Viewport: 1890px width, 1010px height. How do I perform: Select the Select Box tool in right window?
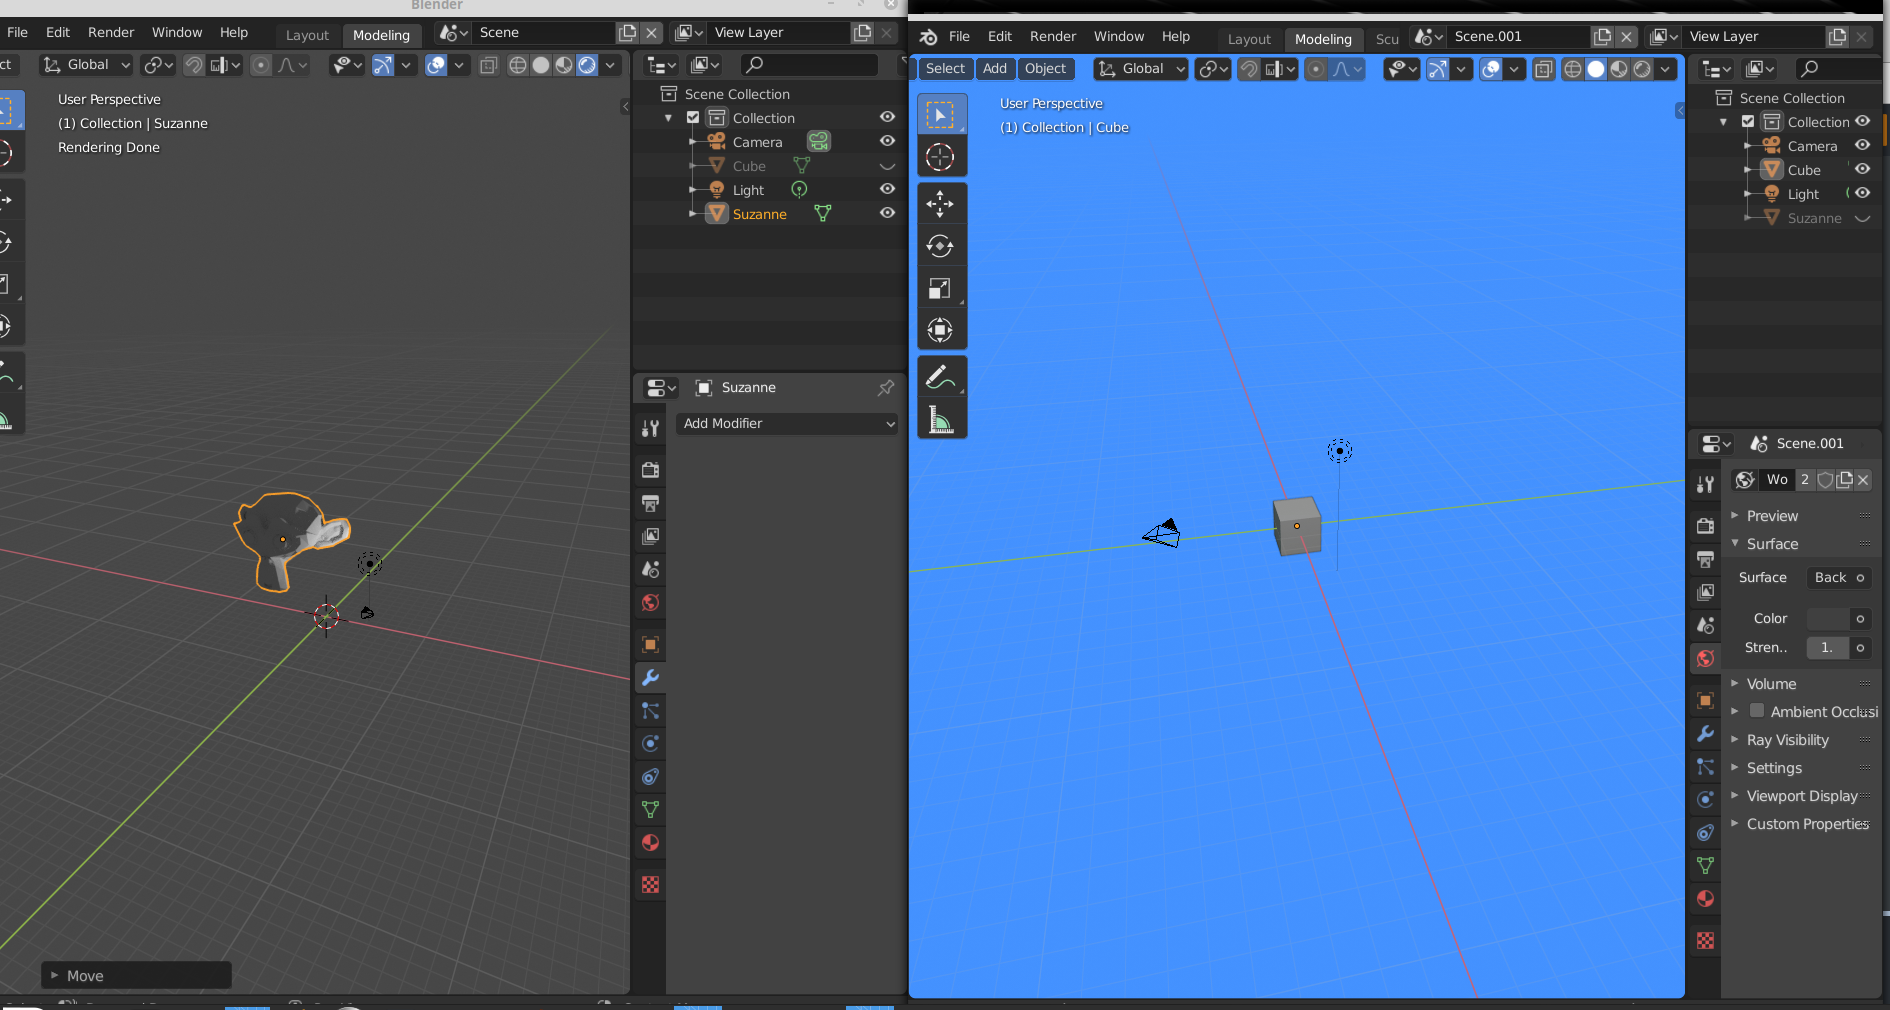click(940, 115)
